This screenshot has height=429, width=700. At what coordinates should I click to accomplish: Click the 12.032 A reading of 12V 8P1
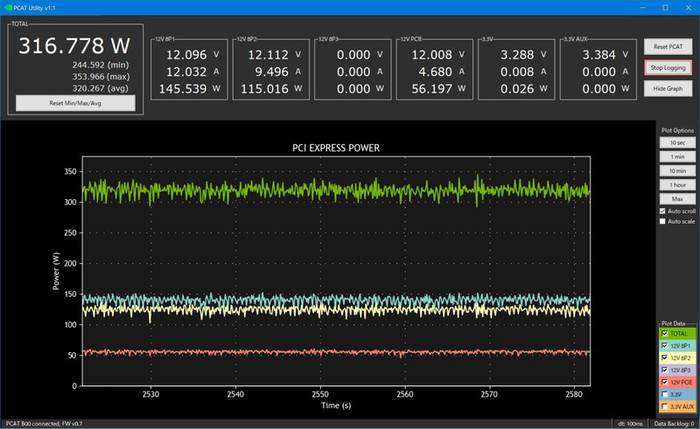click(x=192, y=72)
